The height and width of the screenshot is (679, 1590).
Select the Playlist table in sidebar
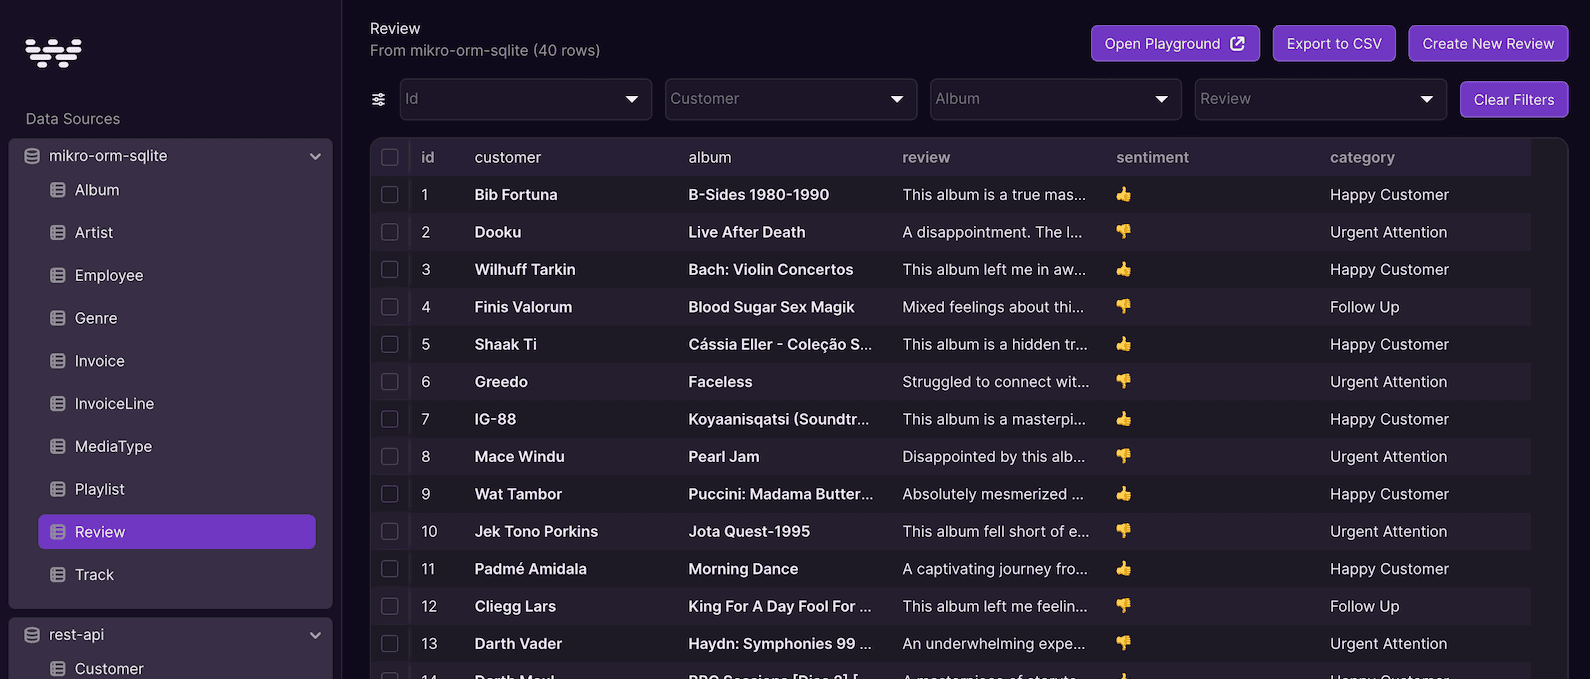[100, 489]
